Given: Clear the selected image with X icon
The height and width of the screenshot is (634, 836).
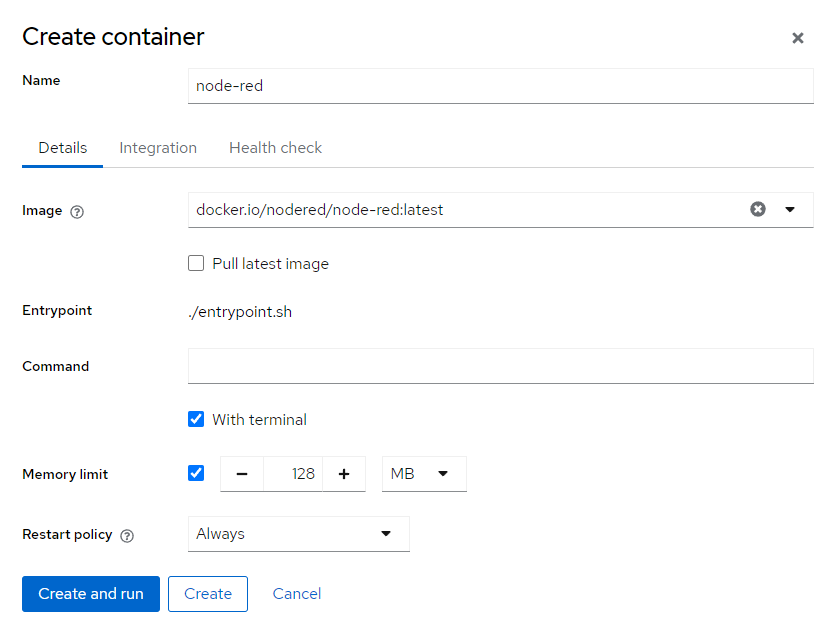Looking at the screenshot, I should pyautogui.click(x=758, y=209).
